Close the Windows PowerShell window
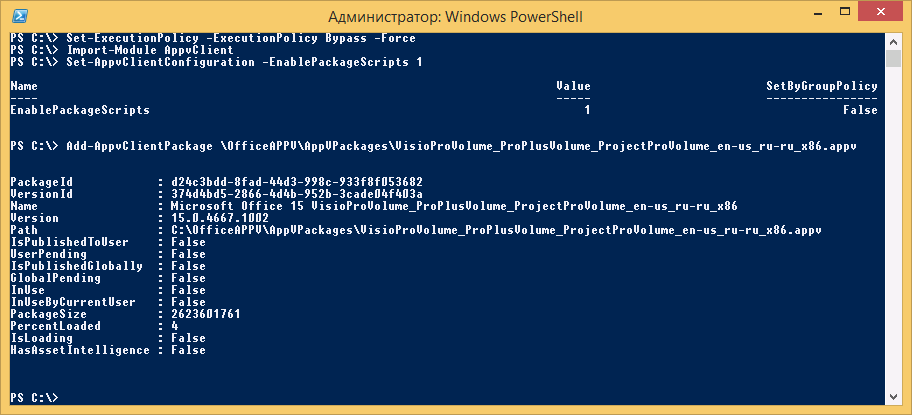Screen dimensions: 912x415 click(x=879, y=12)
